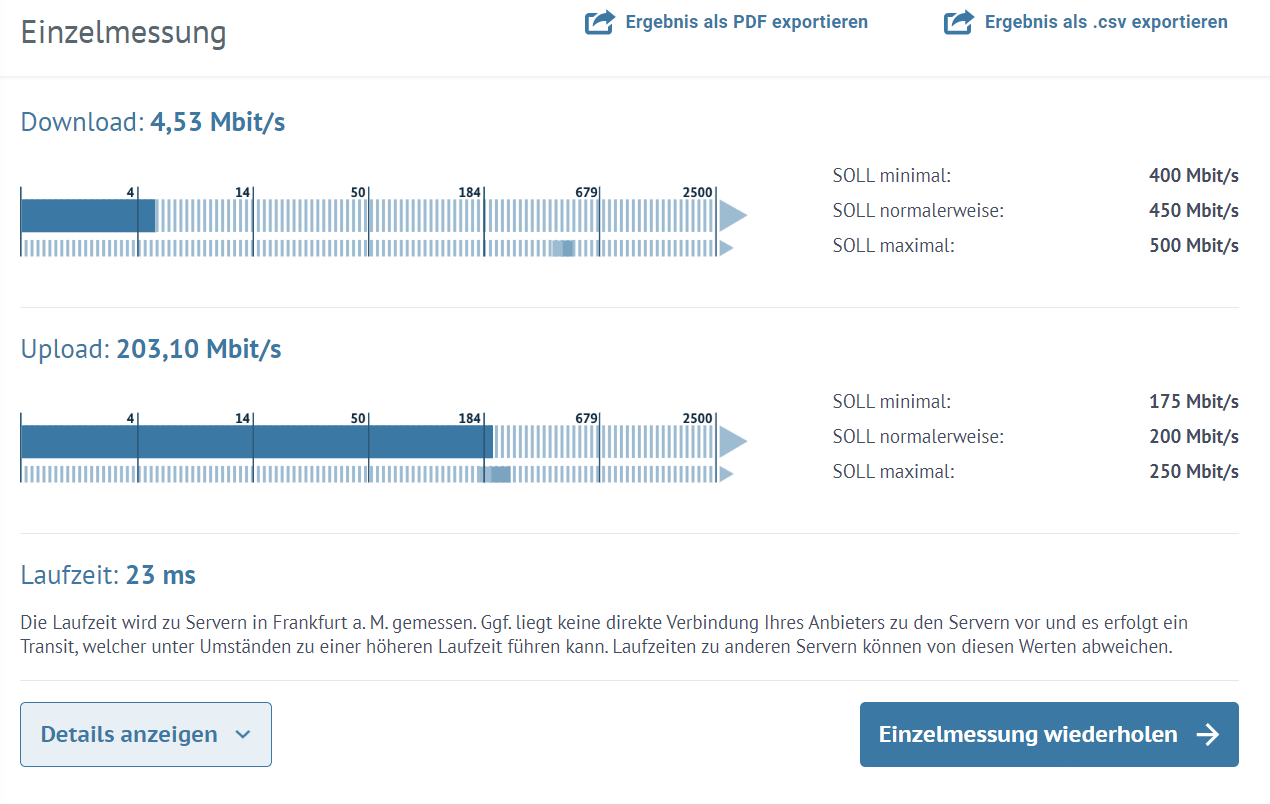Click small arrow under Download bar

(727, 248)
